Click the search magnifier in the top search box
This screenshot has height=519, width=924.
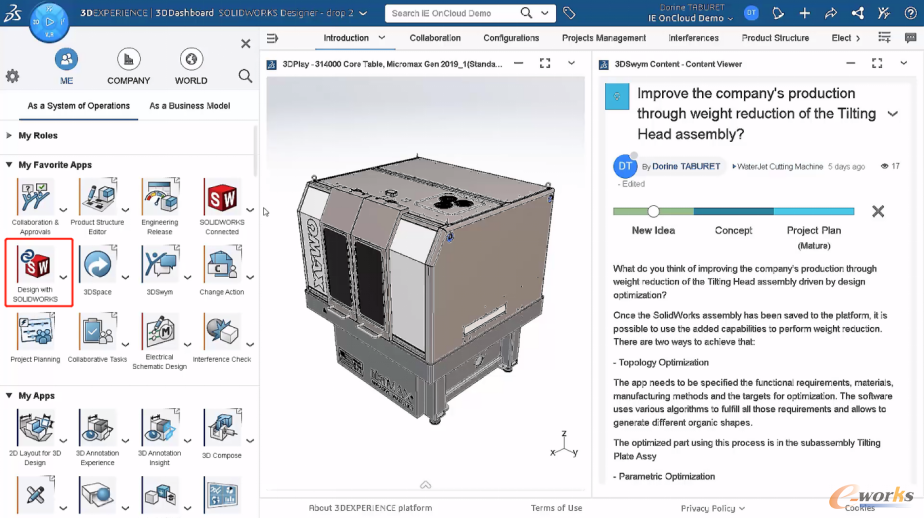pos(526,13)
